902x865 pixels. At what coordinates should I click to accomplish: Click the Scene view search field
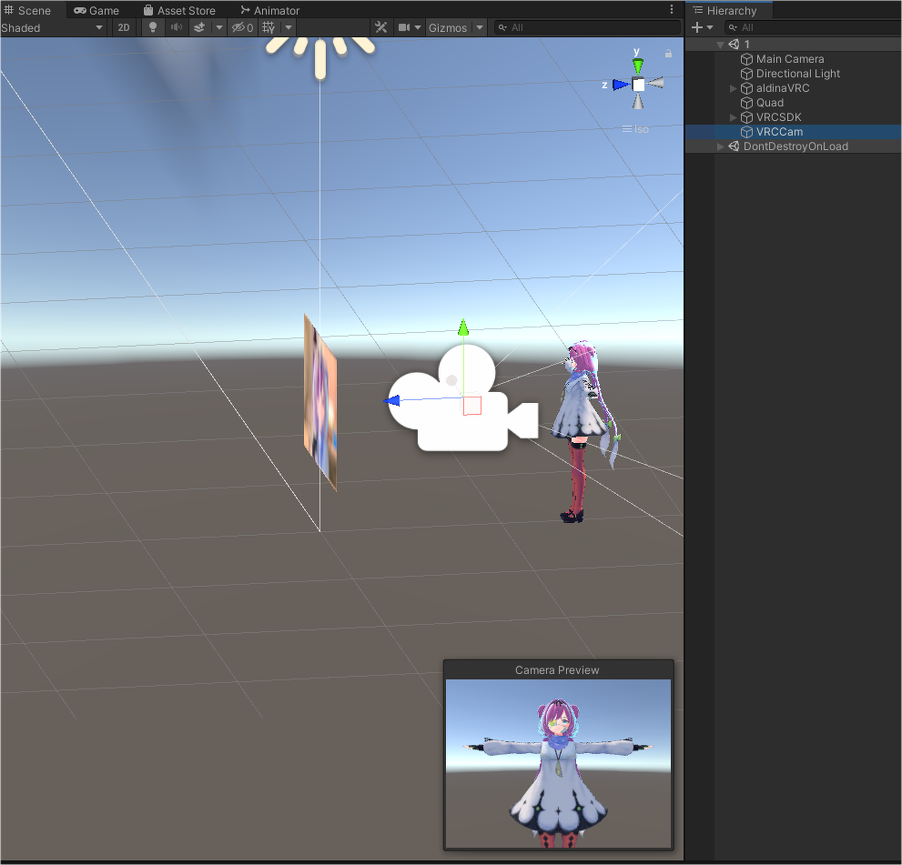coord(587,27)
